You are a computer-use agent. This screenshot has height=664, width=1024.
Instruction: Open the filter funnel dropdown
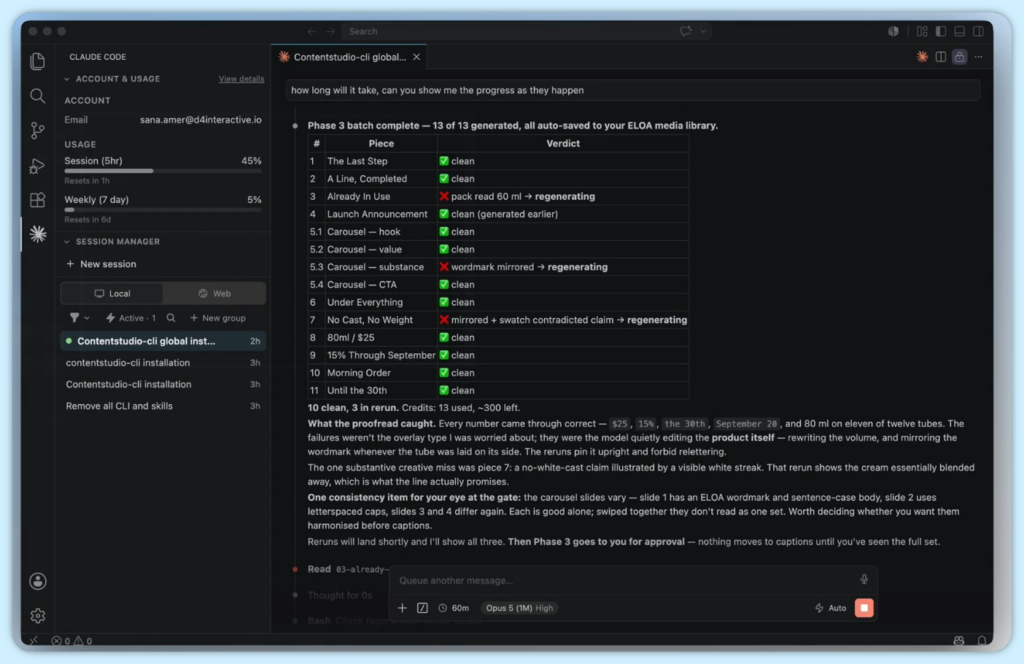[79, 318]
